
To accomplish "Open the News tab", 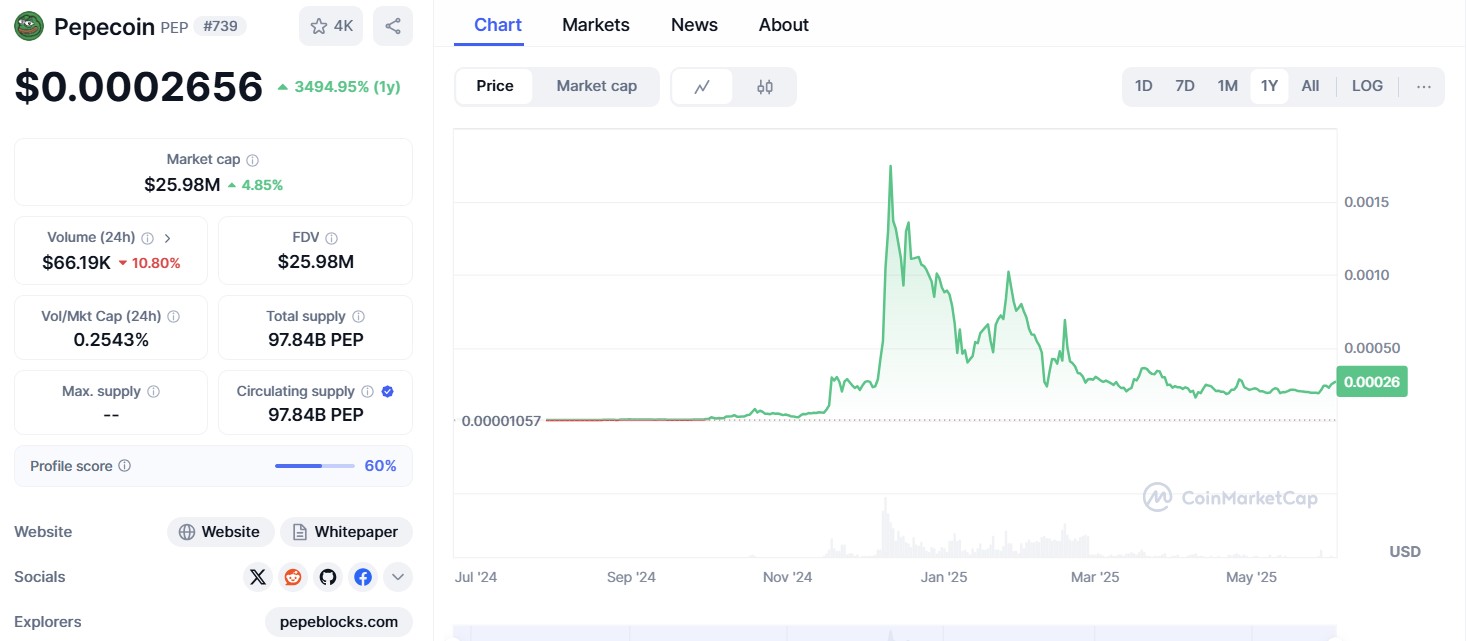I will (x=694, y=24).
